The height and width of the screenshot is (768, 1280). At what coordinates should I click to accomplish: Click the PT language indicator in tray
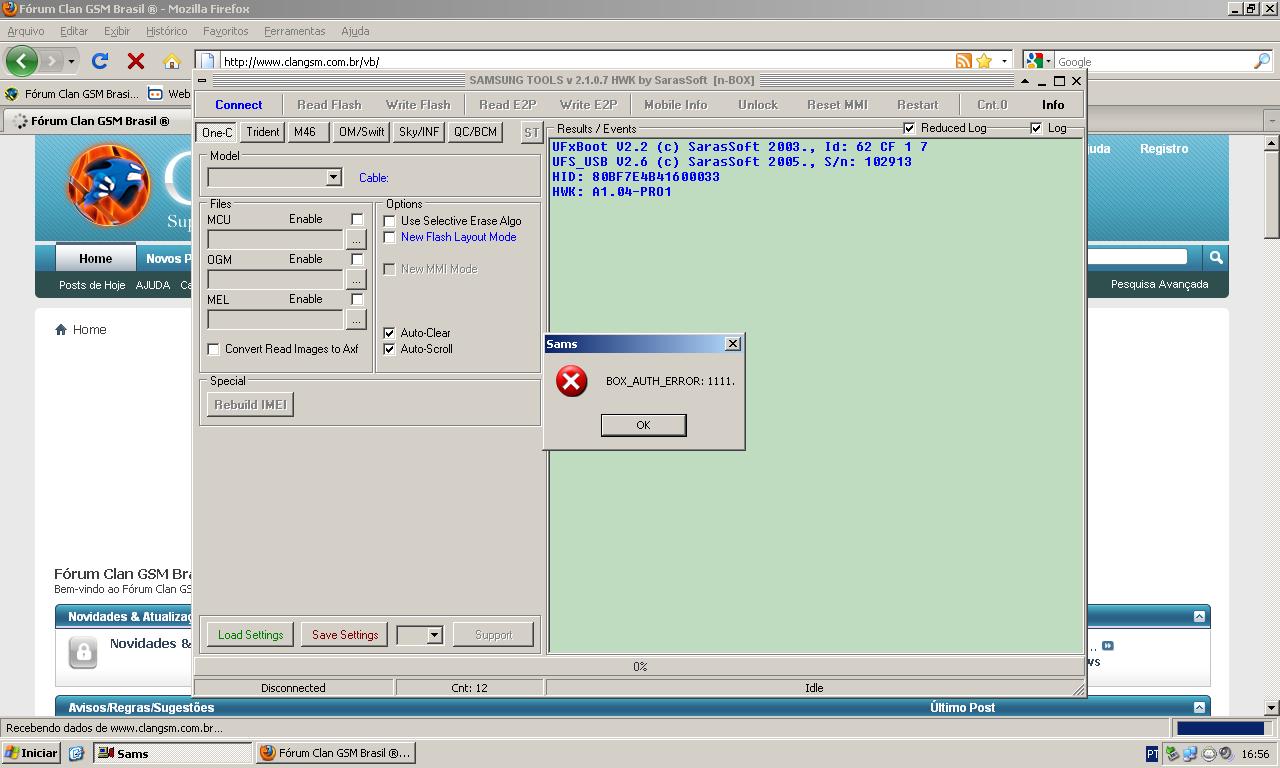coord(1152,754)
